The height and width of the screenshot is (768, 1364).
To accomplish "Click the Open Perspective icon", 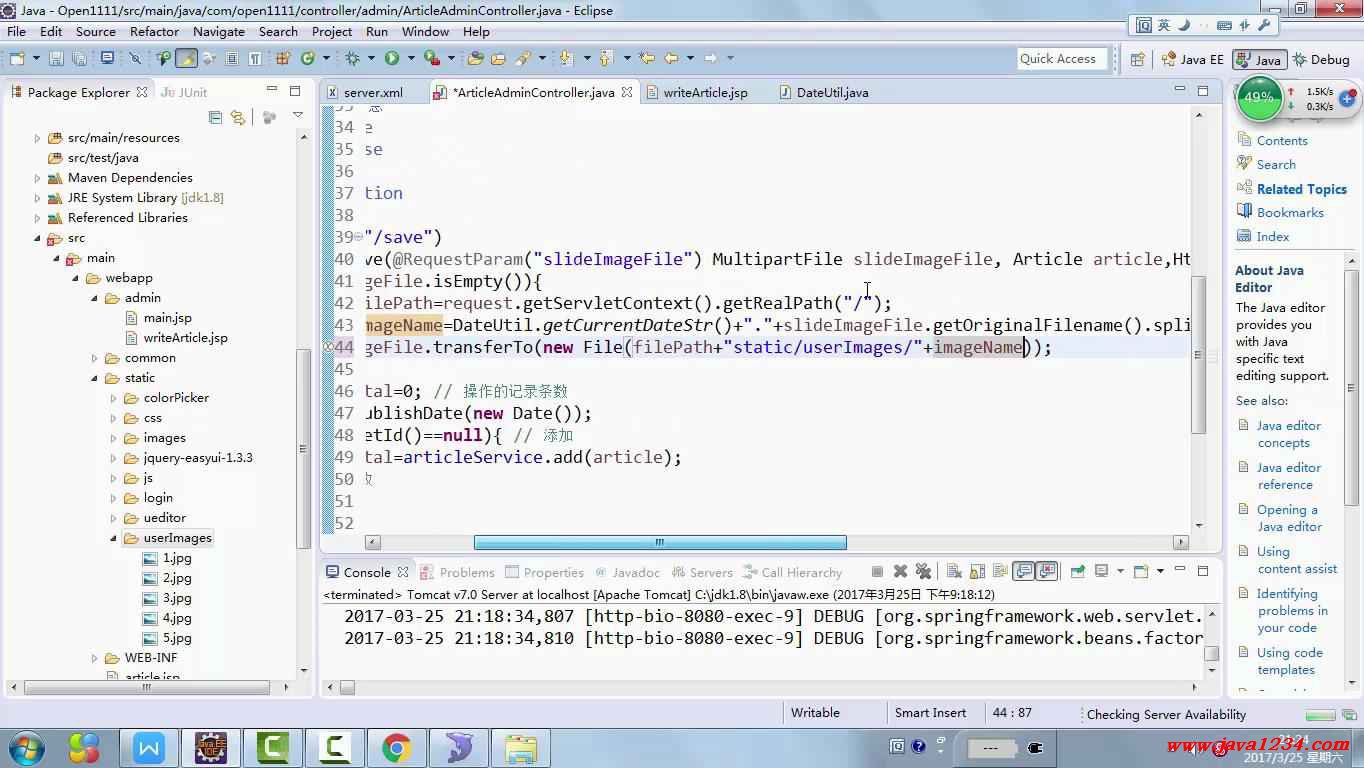I will [1137, 59].
